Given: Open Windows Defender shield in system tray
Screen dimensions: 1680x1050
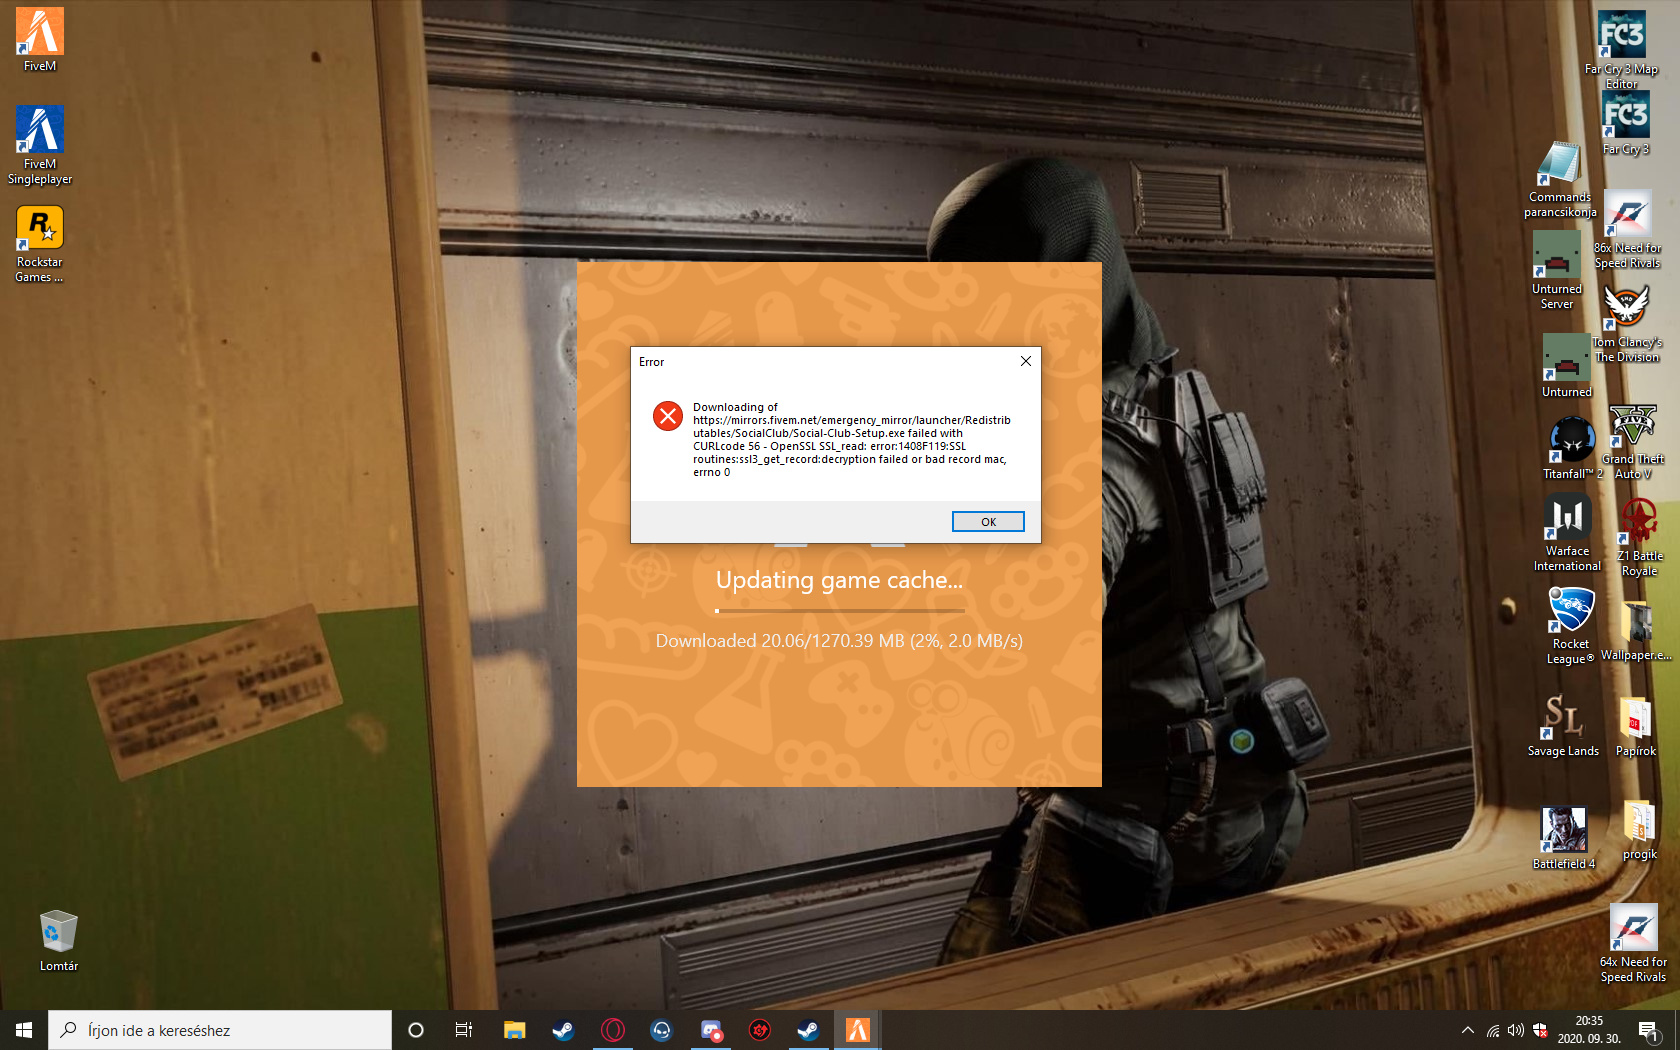Looking at the screenshot, I should point(1540,1031).
